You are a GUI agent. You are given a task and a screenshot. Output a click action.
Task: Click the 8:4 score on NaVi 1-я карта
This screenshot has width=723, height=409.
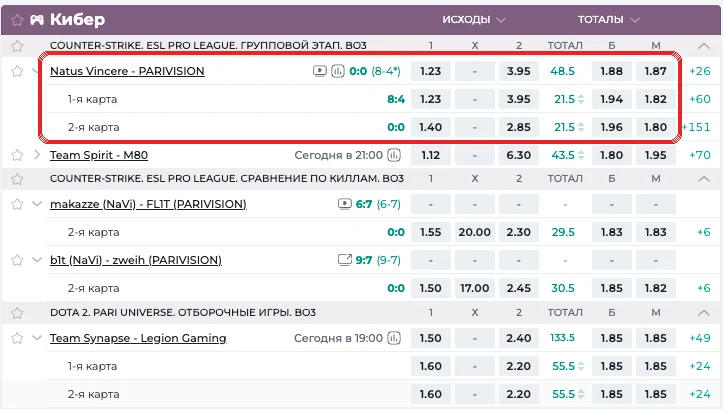click(396, 99)
